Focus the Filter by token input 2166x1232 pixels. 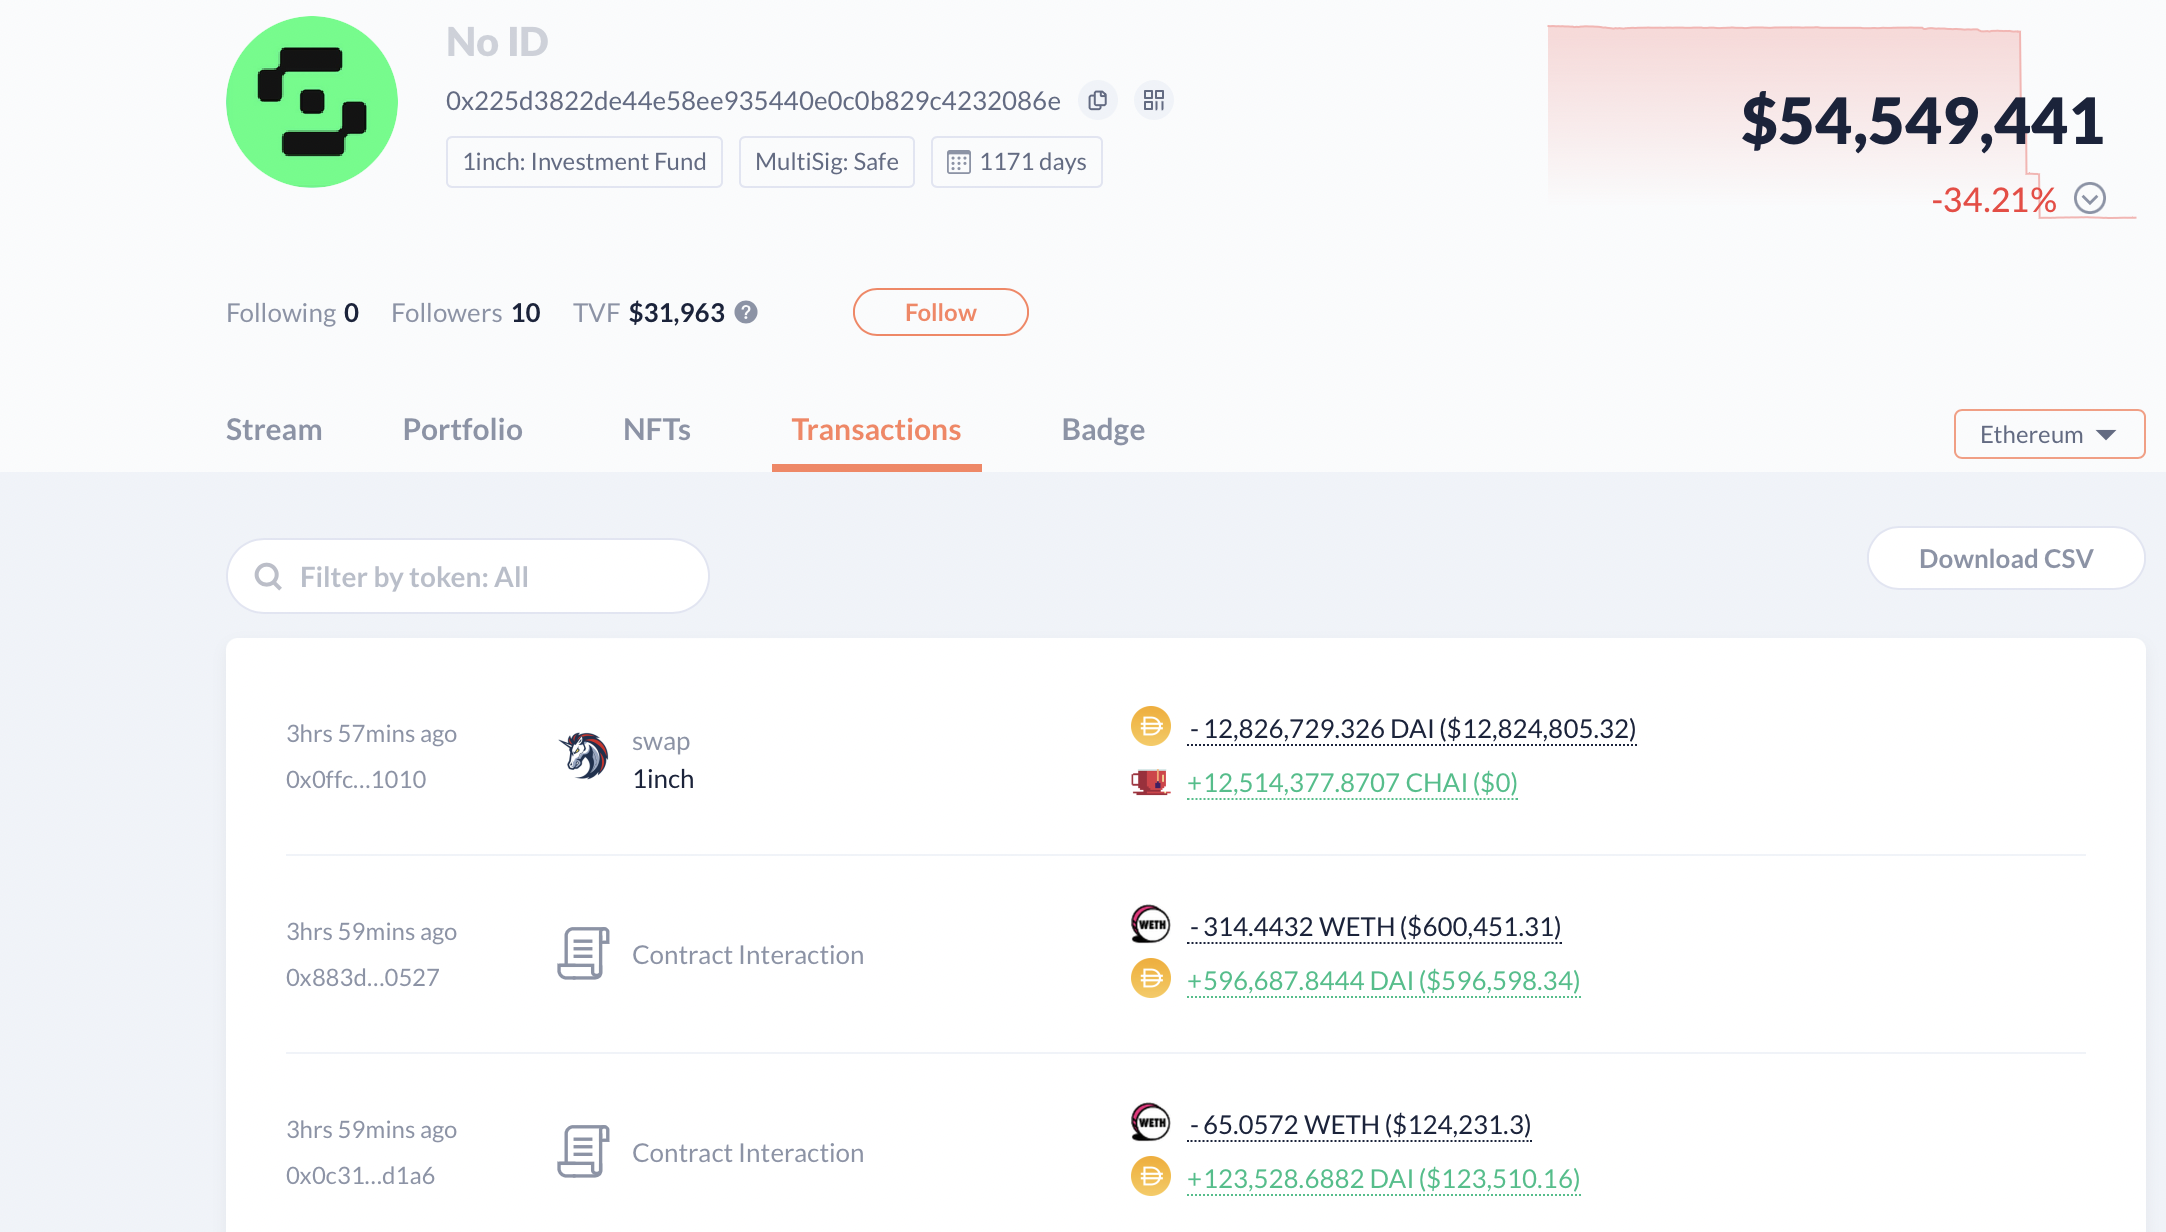coord(468,576)
